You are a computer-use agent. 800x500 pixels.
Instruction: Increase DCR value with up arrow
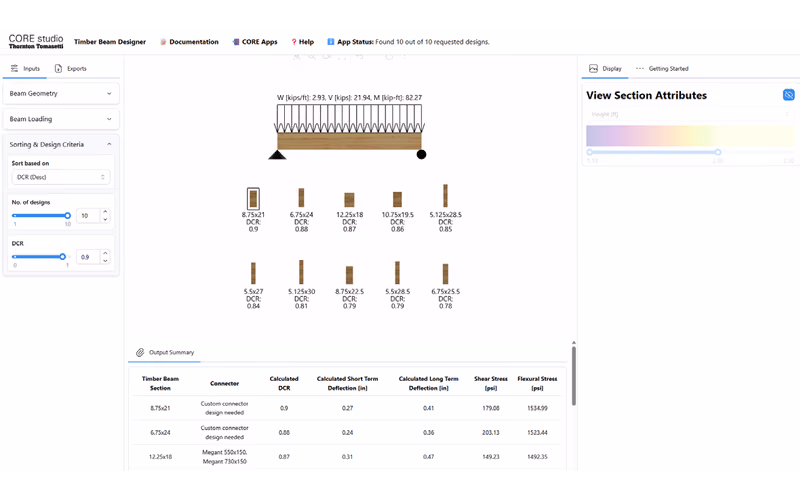105,253
